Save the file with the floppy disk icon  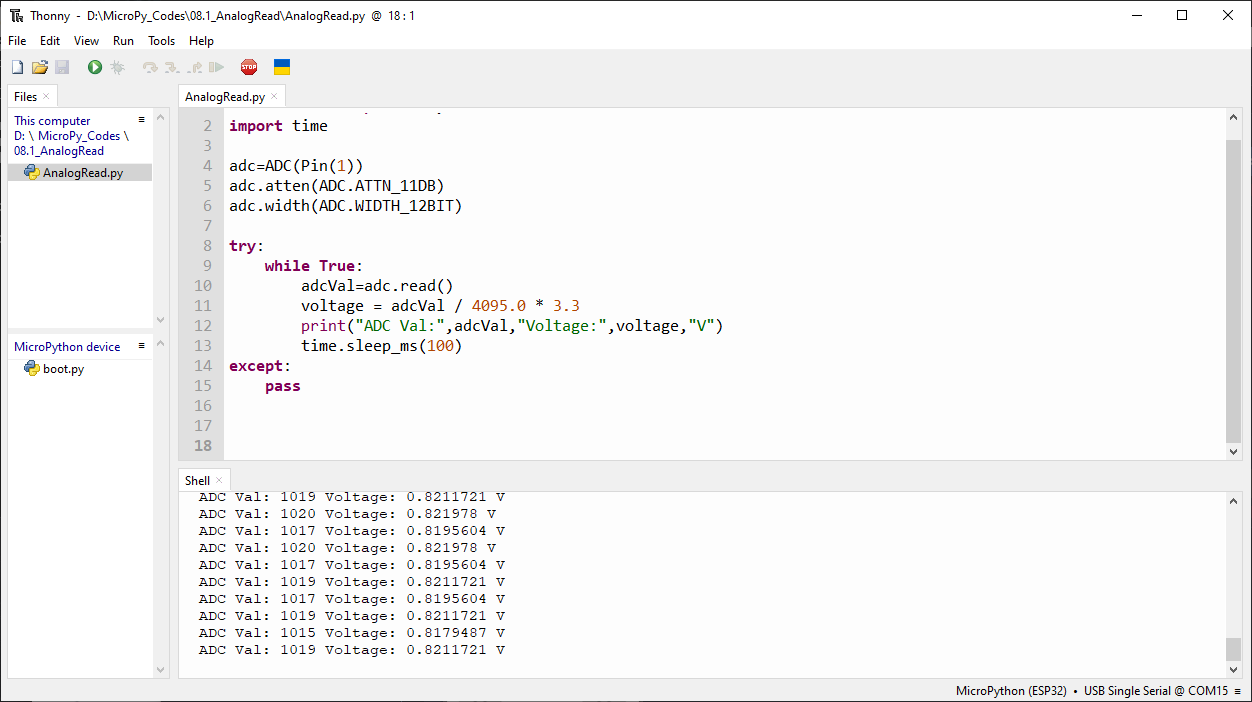pyautogui.click(x=62, y=67)
